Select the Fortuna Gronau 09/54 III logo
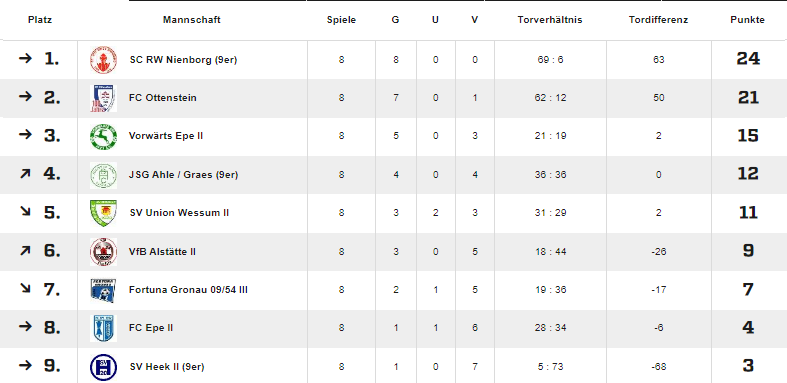The width and height of the screenshot is (787, 383). click(x=103, y=290)
